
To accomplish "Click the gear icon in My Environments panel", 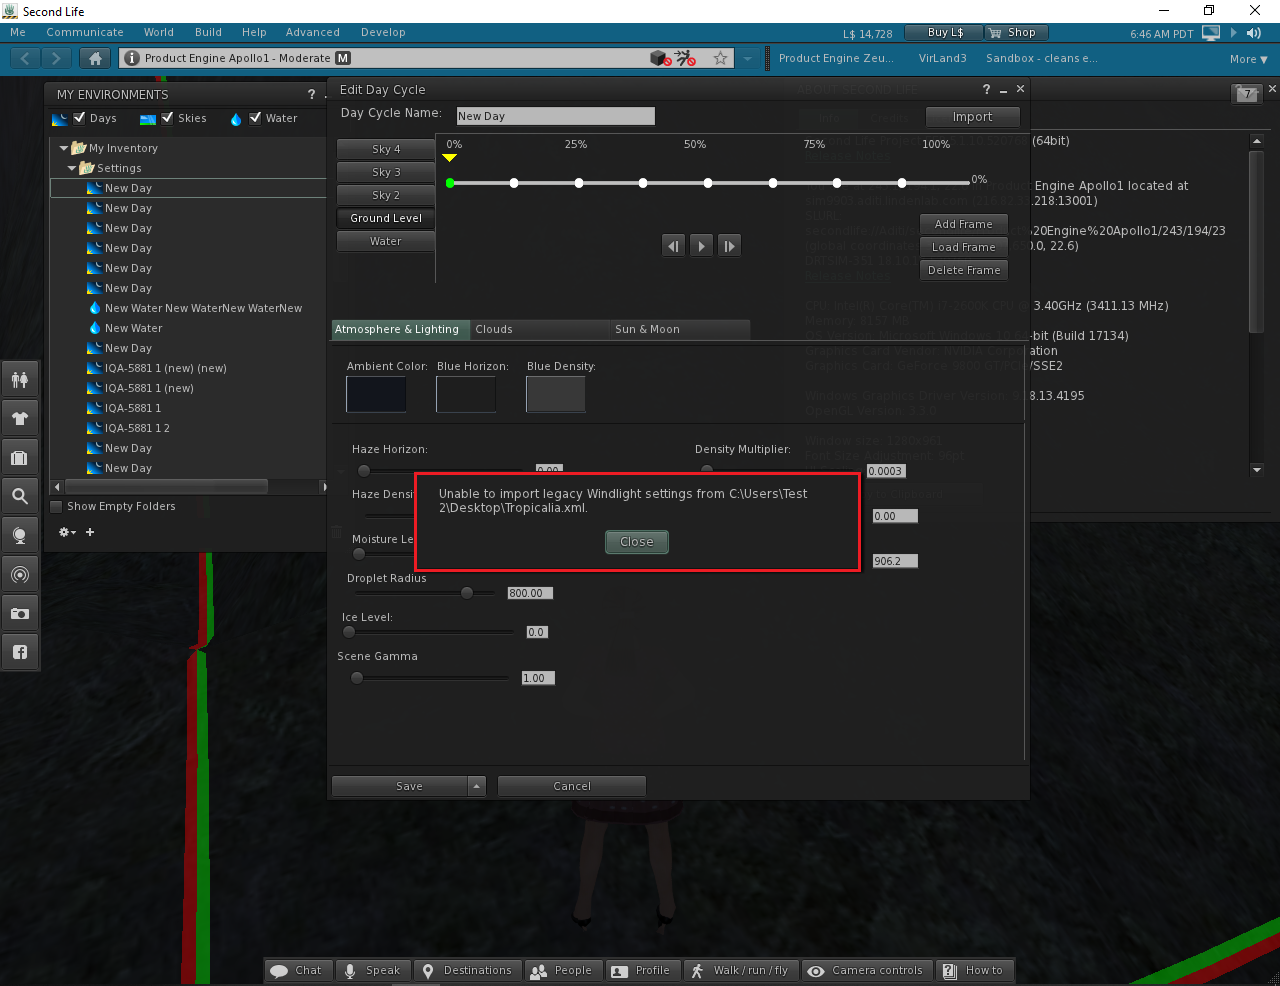I will [64, 532].
